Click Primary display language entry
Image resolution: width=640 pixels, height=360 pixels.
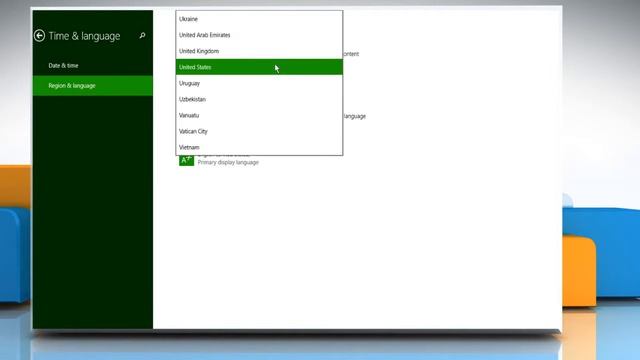pyautogui.click(x=228, y=162)
